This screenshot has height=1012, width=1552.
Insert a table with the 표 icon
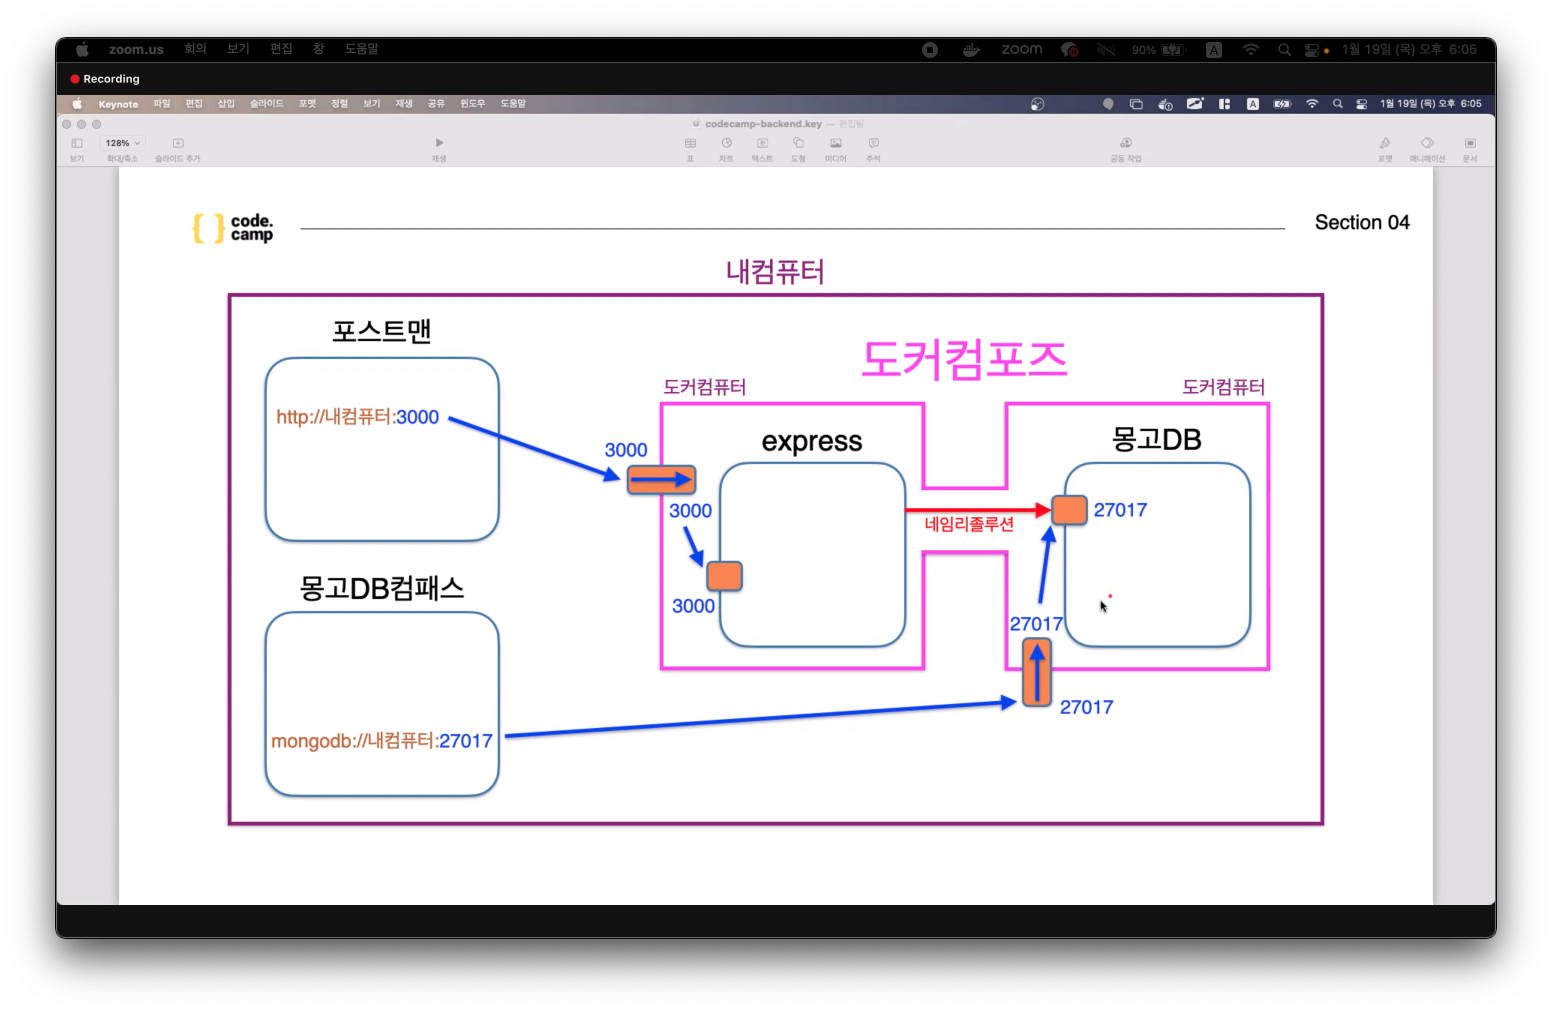tap(690, 143)
